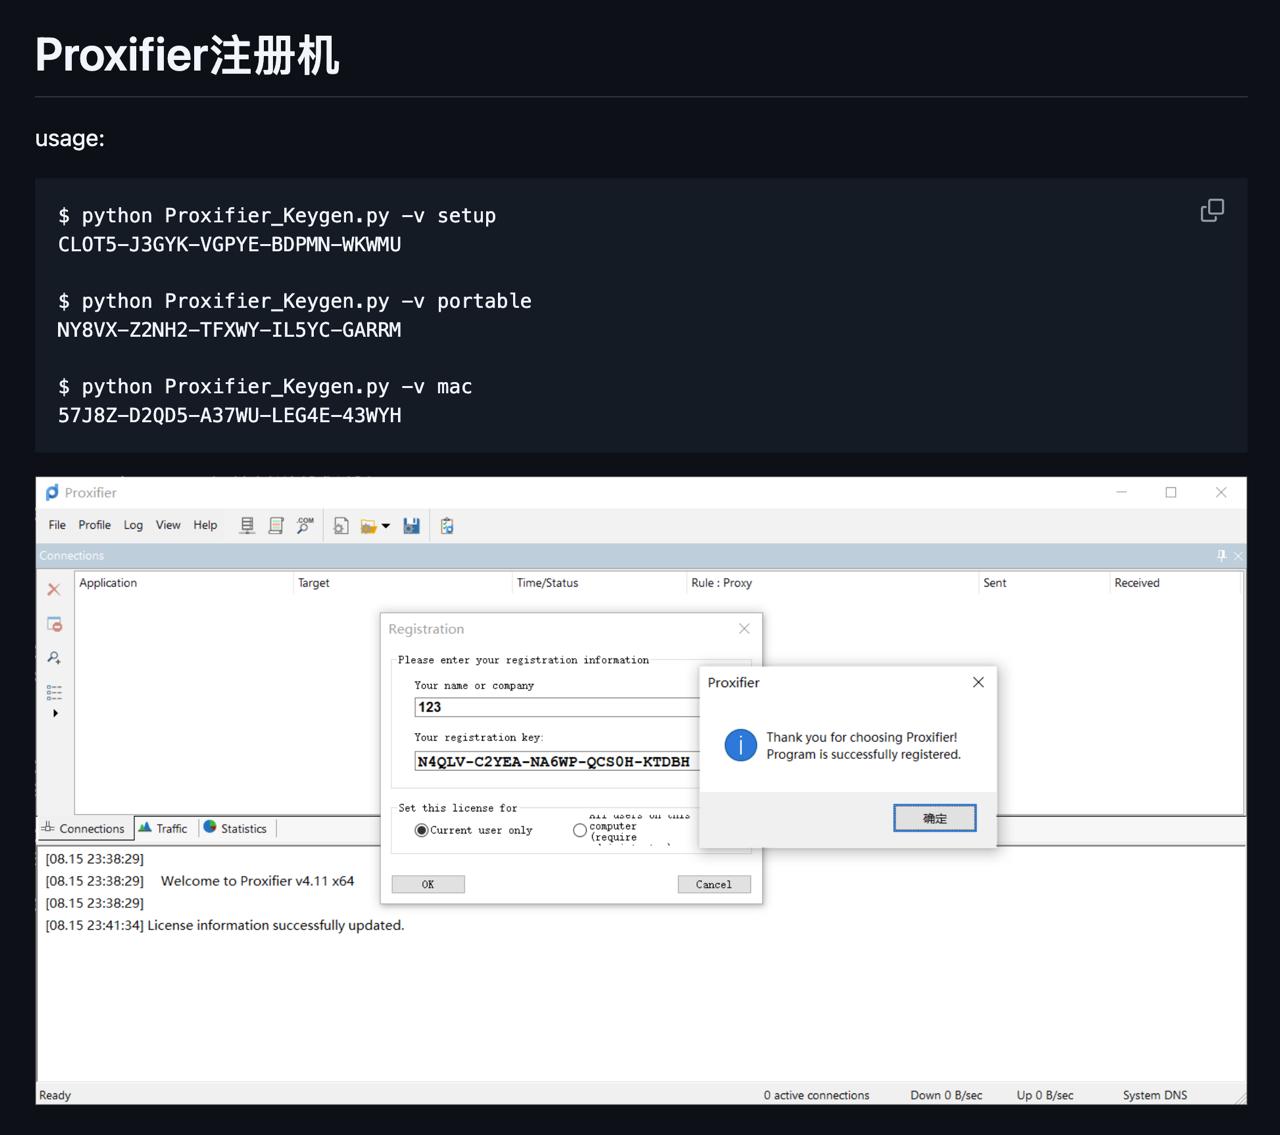1280x1135 pixels.
Task: Click the block connection sidebar icon
Action: [x=54, y=624]
